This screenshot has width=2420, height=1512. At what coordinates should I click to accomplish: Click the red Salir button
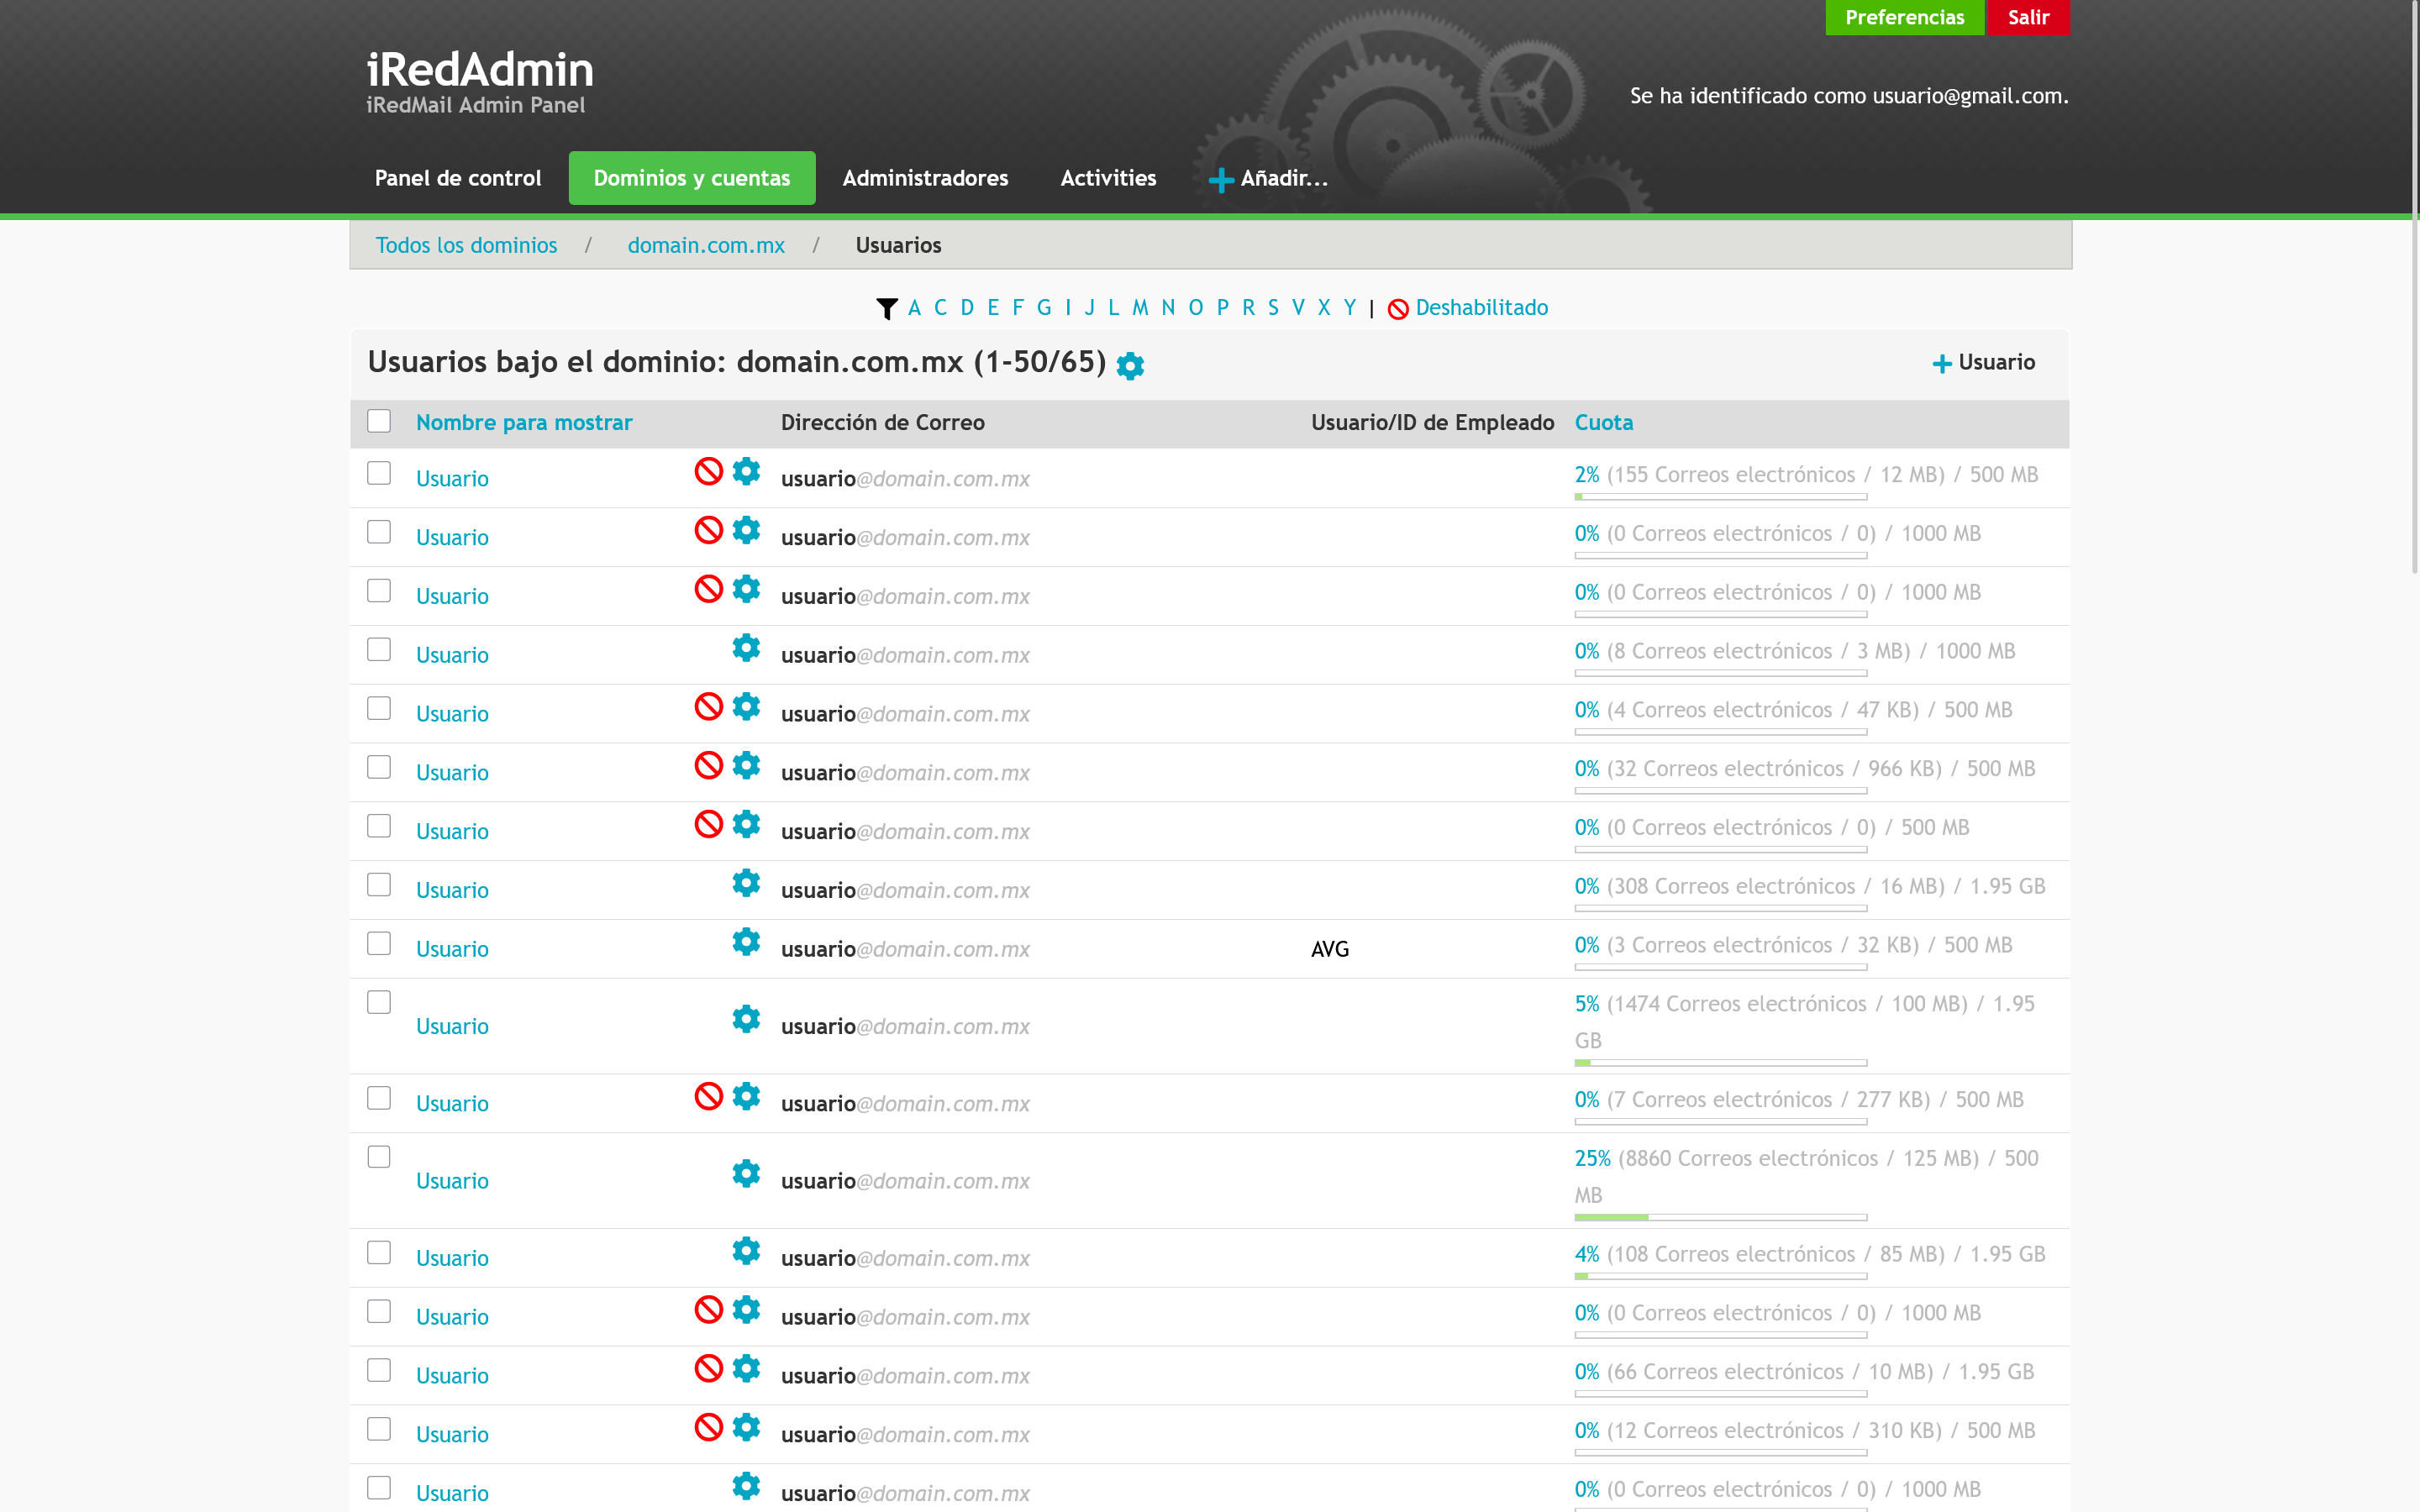[2028, 17]
